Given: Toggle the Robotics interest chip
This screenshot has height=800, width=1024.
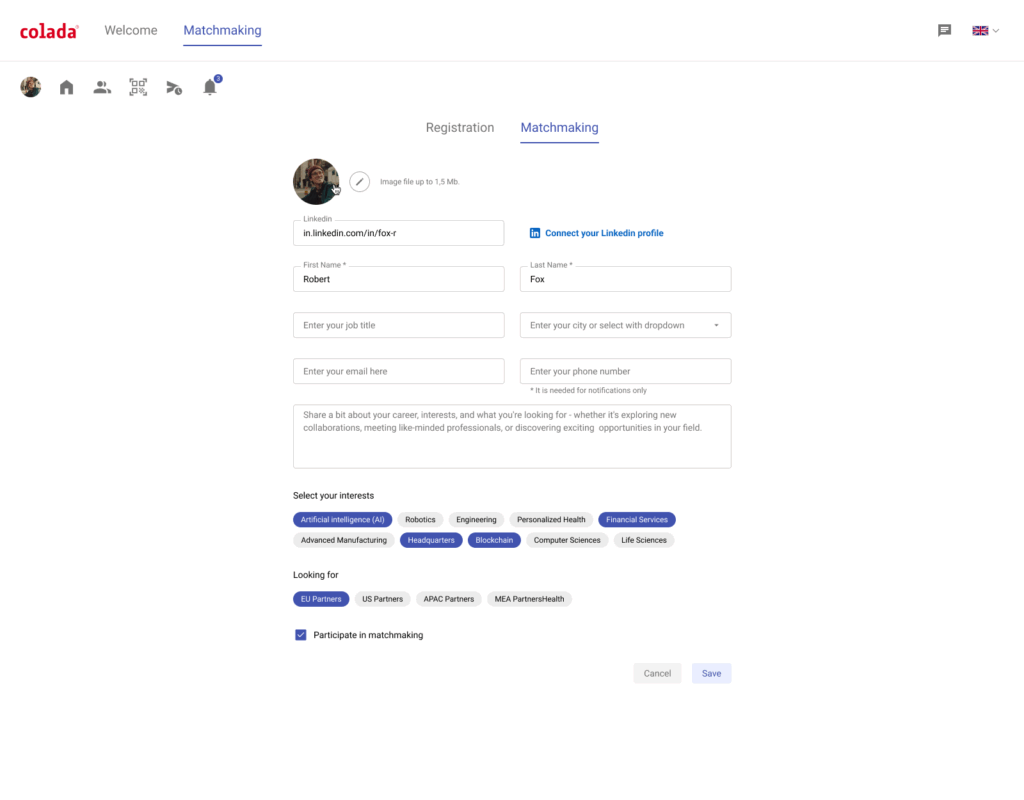Looking at the screenshot, I should [420, 520].
